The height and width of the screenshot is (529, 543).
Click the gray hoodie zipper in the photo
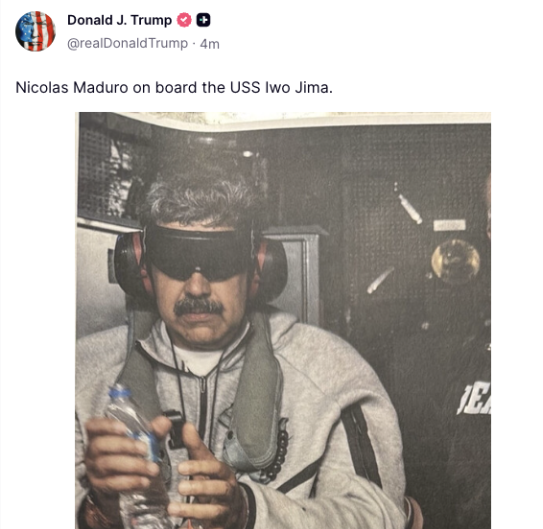(x=203, y=412)
